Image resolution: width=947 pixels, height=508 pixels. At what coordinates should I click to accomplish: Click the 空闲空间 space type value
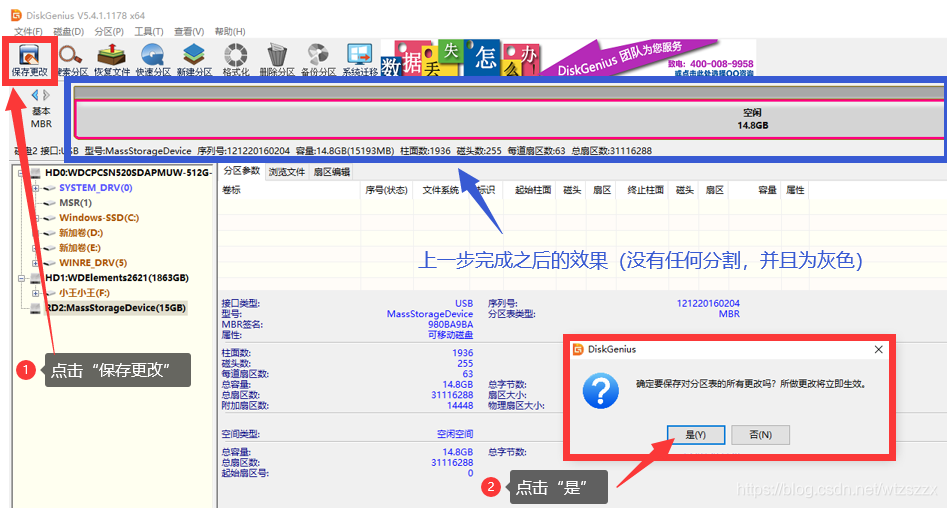coord(455,434)
